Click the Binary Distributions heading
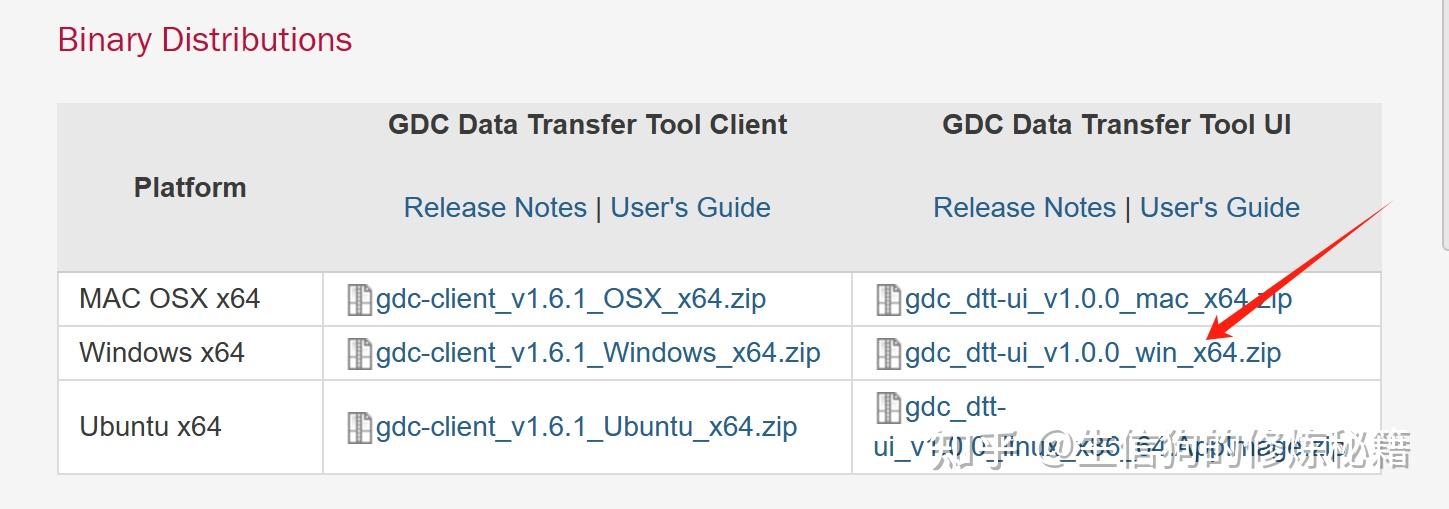 point(205,40)
